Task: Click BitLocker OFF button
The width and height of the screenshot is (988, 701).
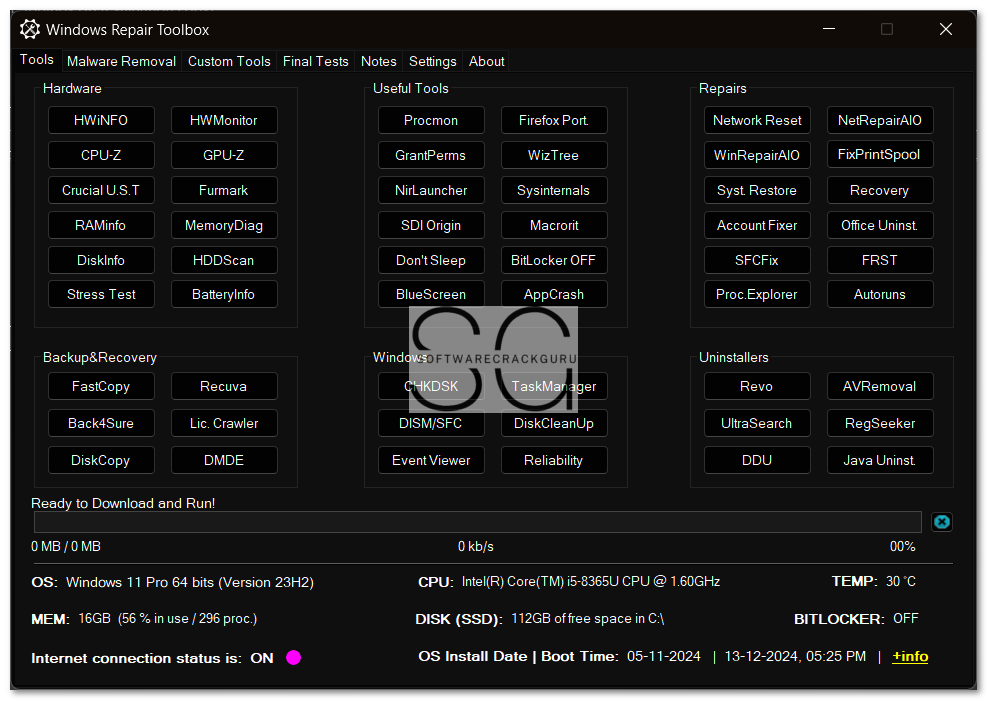Action: tap(554, 260)
